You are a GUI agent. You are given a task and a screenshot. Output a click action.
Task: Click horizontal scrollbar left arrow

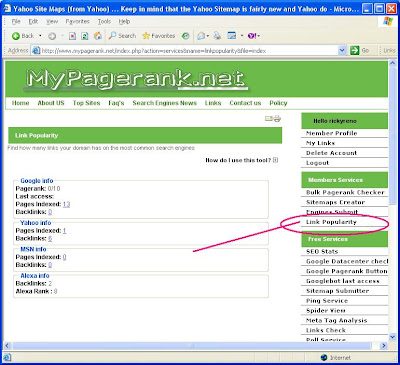(x=7, y=346)
